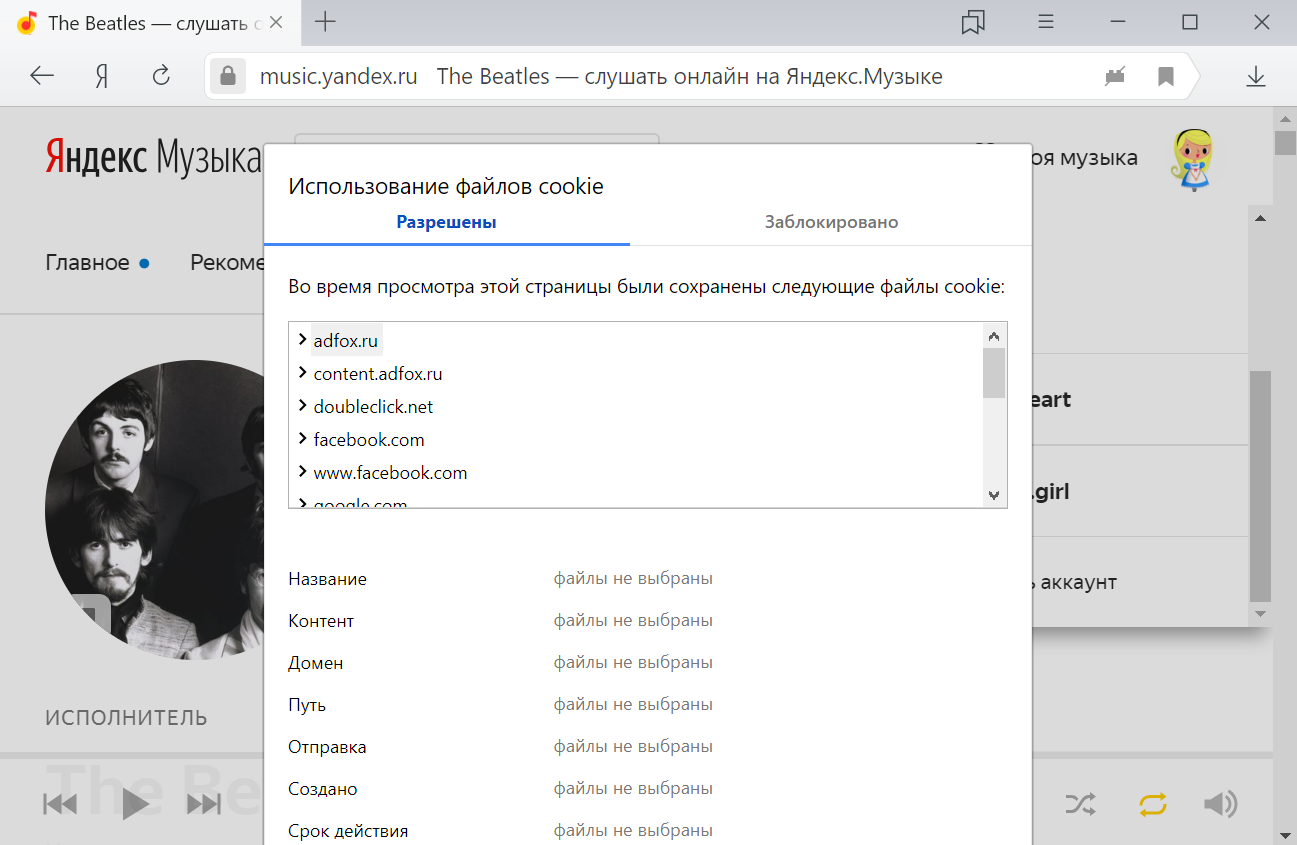
Task: Expand the facebook.com cookie entry
Action: click(302, 439)
